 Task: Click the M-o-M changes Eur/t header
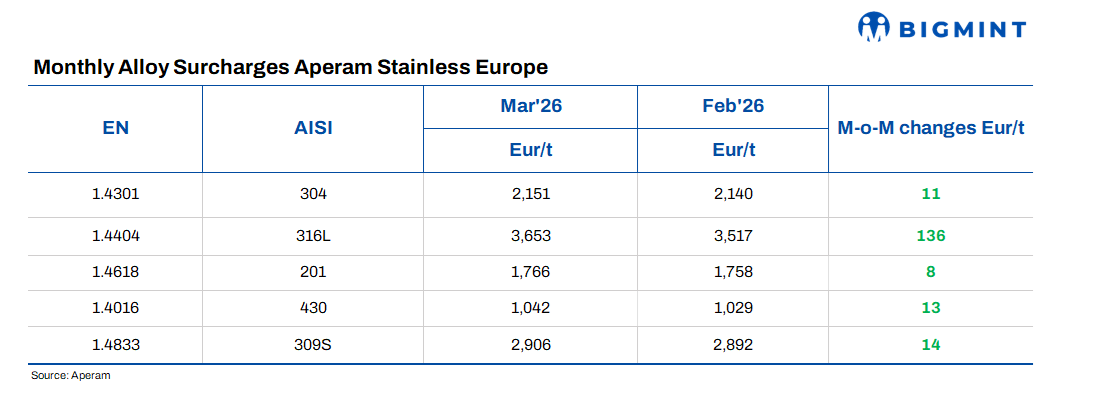tap(931, 128)
